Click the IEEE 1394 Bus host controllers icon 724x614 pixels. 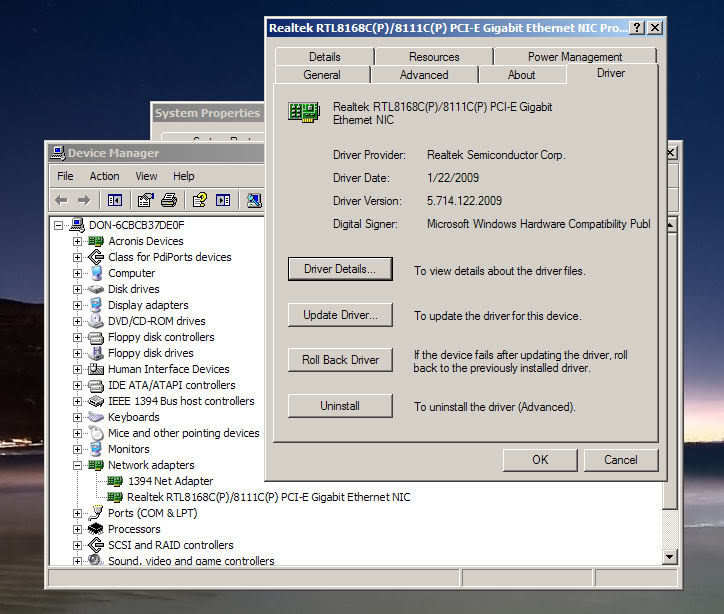(96, 401)
